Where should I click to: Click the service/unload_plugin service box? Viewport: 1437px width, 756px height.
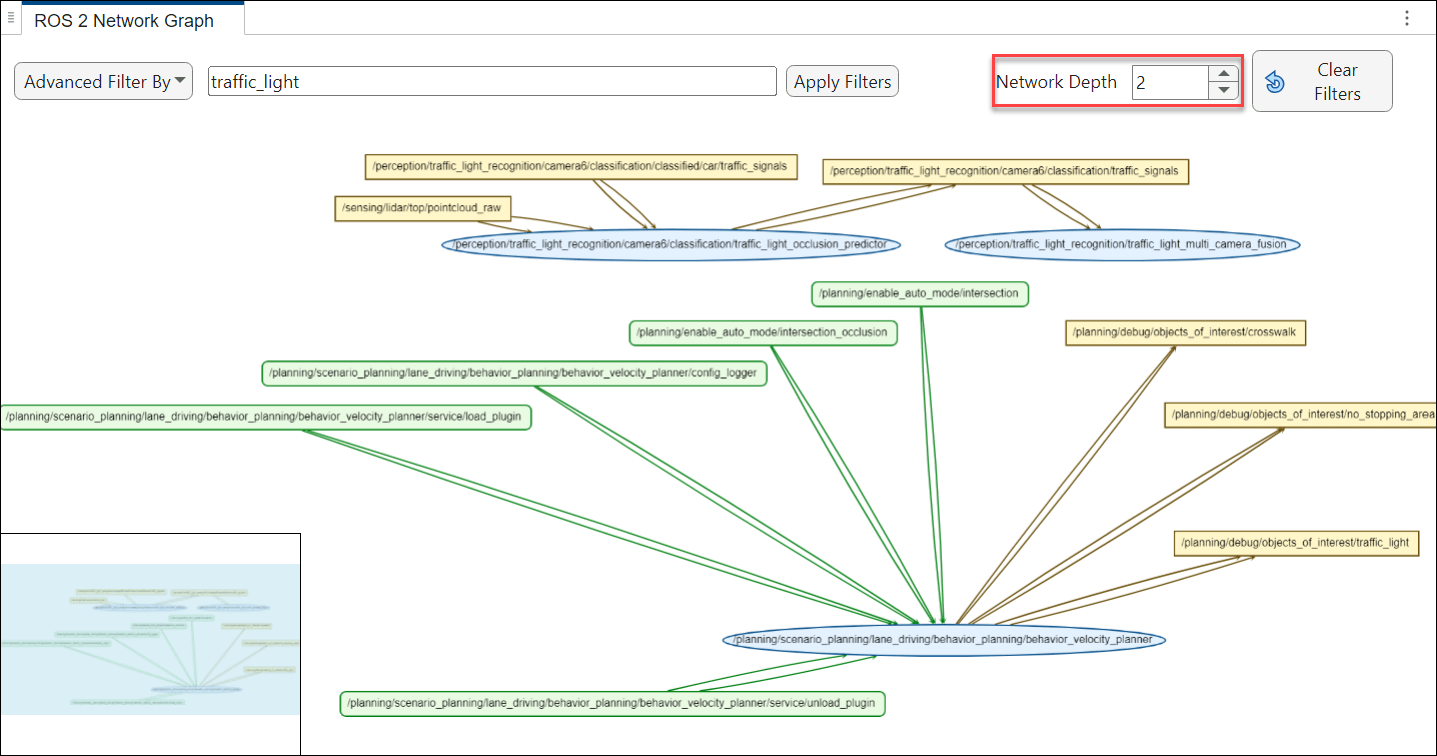tap(612, 704)
